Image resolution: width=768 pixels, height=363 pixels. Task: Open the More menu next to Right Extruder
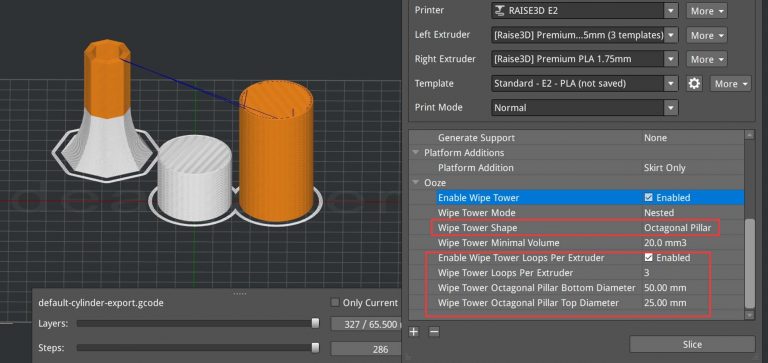[x=707, y=59]
